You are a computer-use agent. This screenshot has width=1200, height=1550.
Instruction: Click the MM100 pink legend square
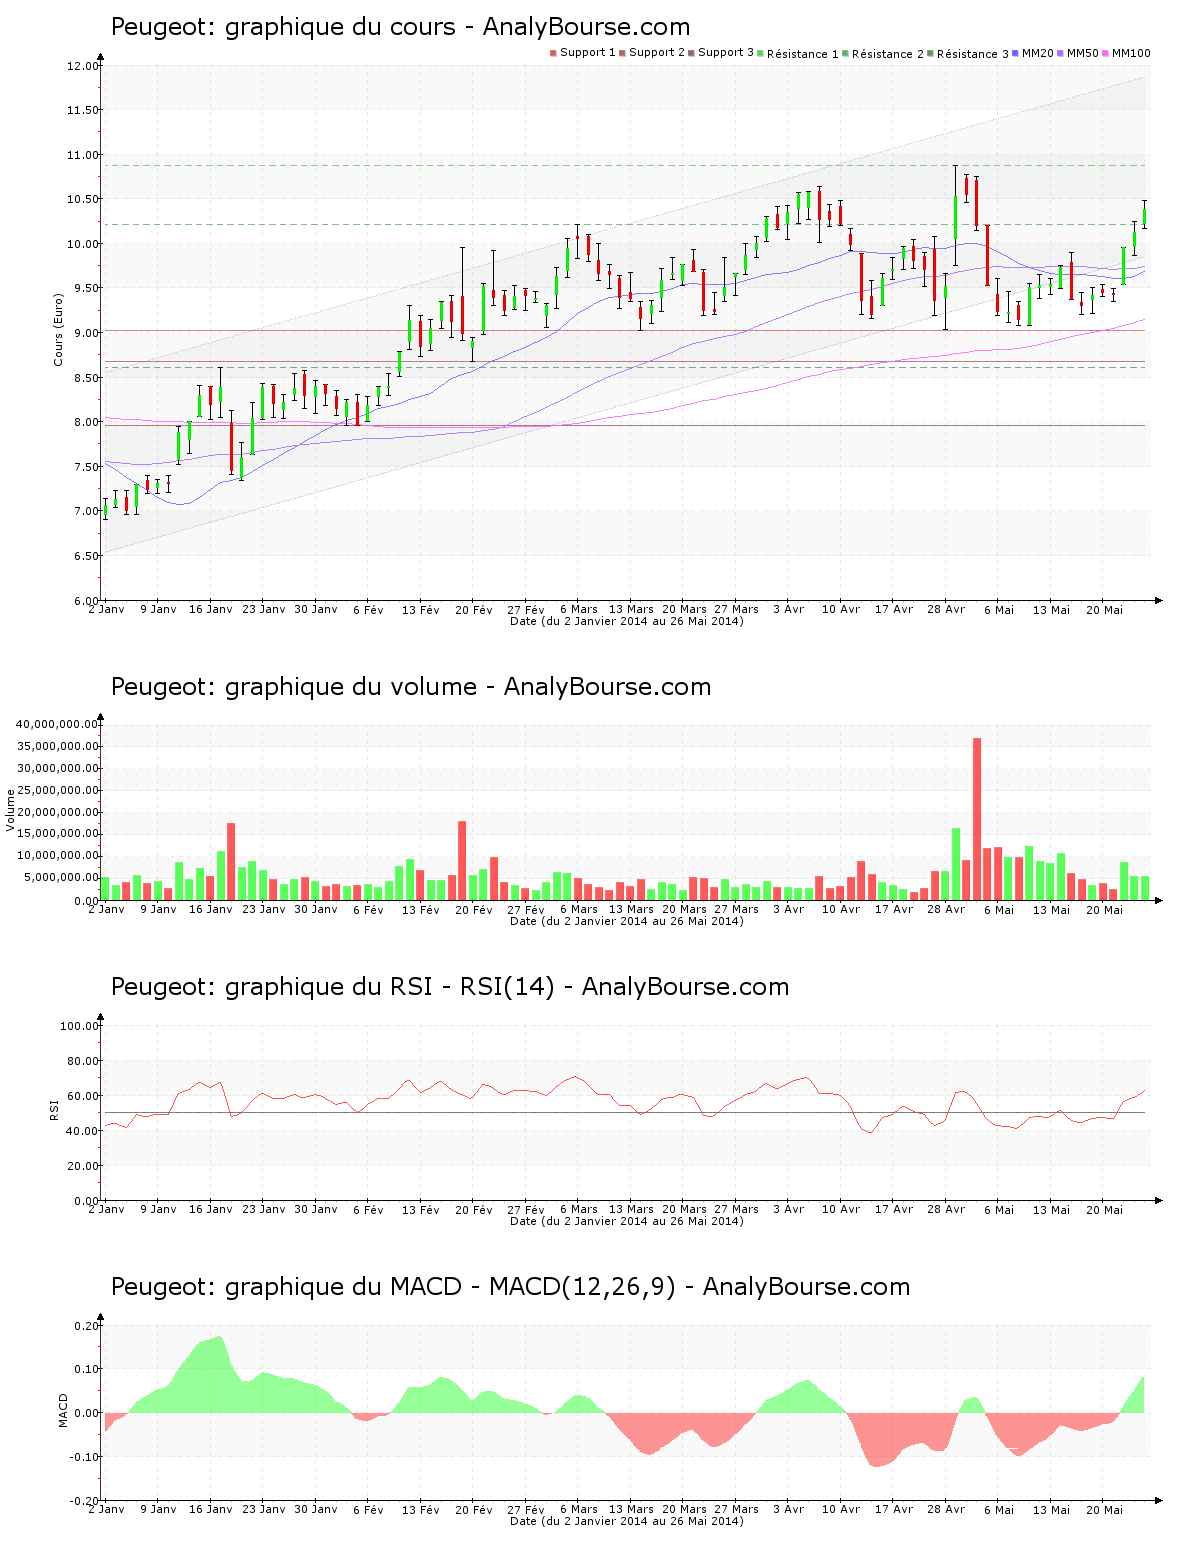1106,53
